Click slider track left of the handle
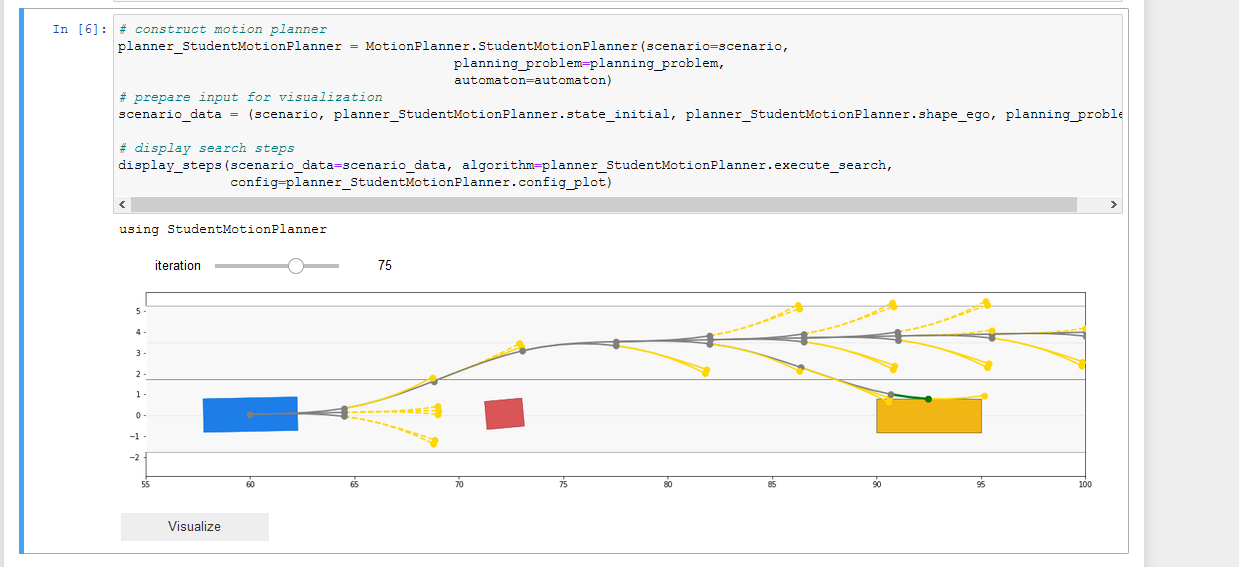Image resolution: width=1239 pixels, height=567 pixels. tap(250, 266)
